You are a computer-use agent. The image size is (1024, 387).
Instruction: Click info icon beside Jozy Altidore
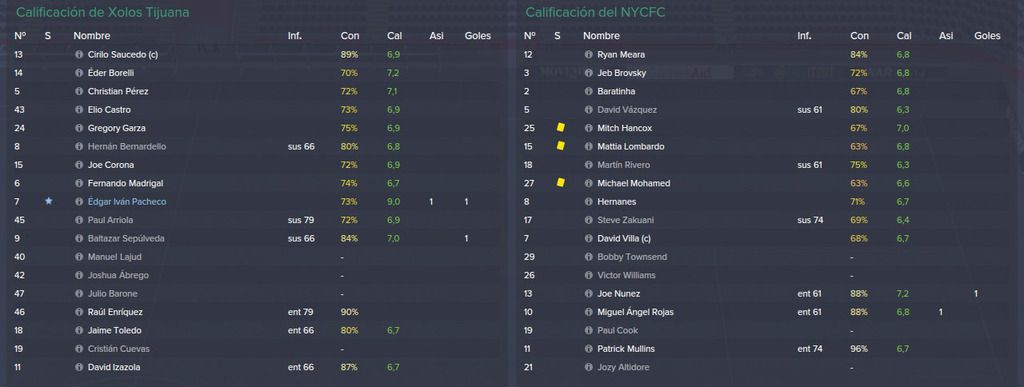(588, 367)
